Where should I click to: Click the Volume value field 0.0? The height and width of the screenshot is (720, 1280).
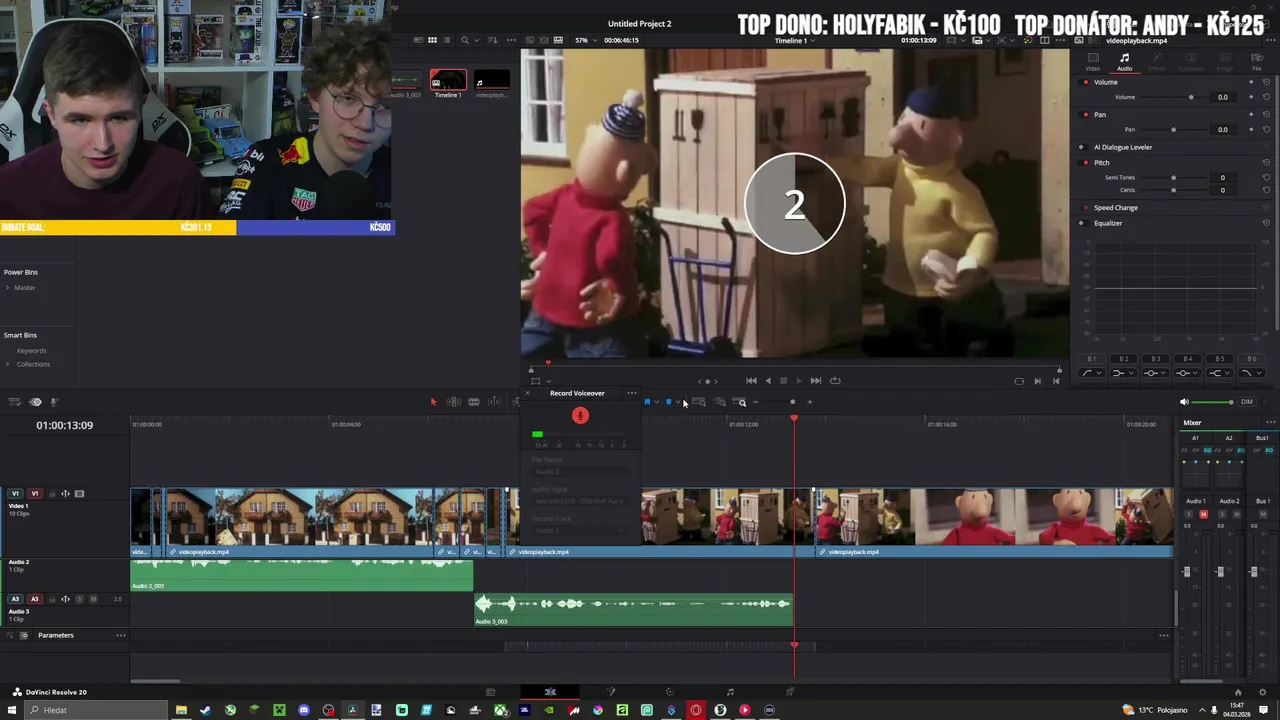click(1222, 97)
